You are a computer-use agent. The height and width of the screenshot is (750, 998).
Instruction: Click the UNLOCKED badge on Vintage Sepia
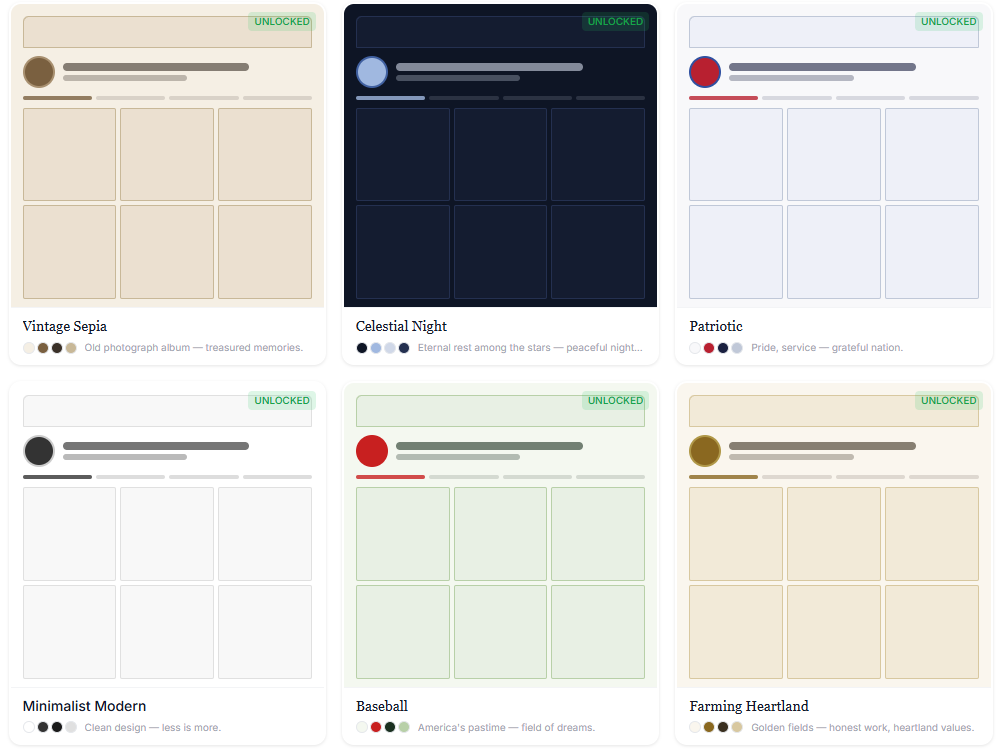(x=281, y=21)
